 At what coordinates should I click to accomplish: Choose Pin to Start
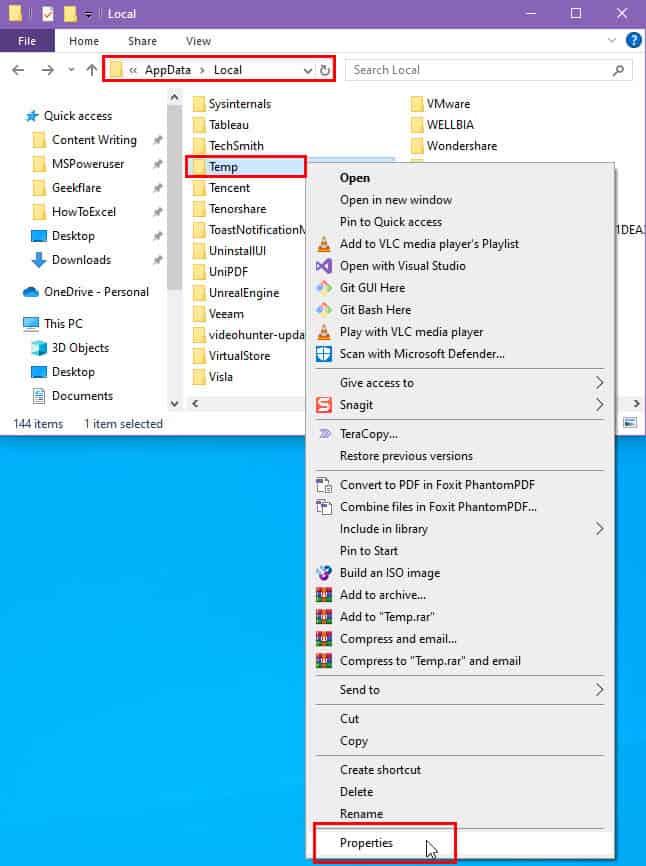[x=369, y=551]
